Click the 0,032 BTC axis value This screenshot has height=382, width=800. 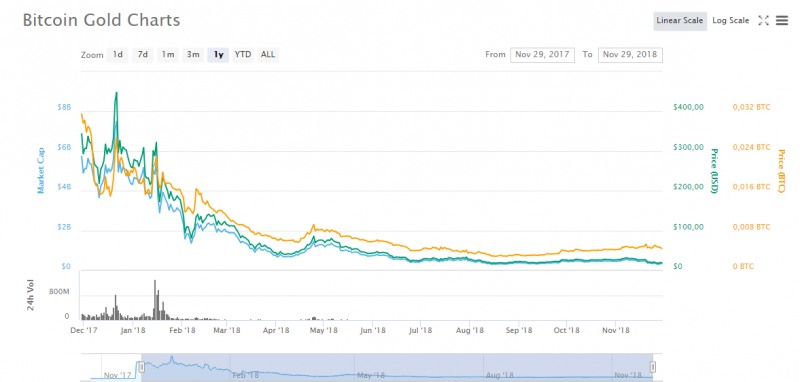751,107
